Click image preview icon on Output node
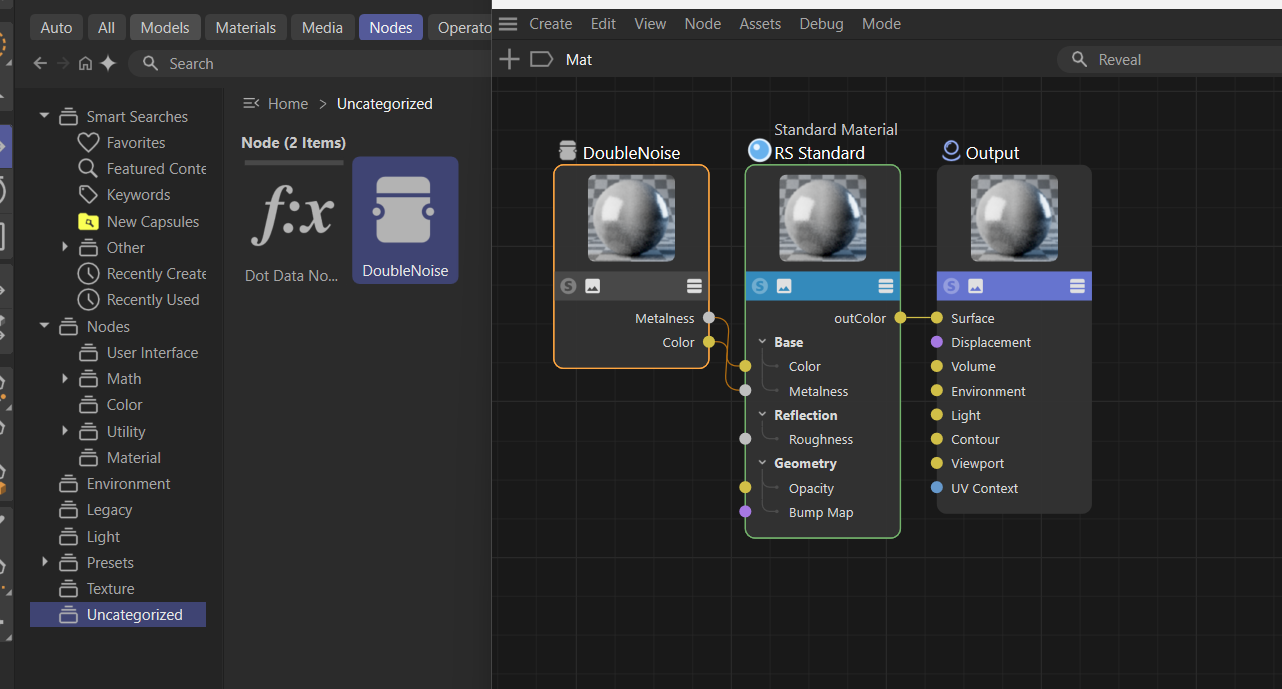This screenshot has width=1282, height=689. (x=975, y=286)
